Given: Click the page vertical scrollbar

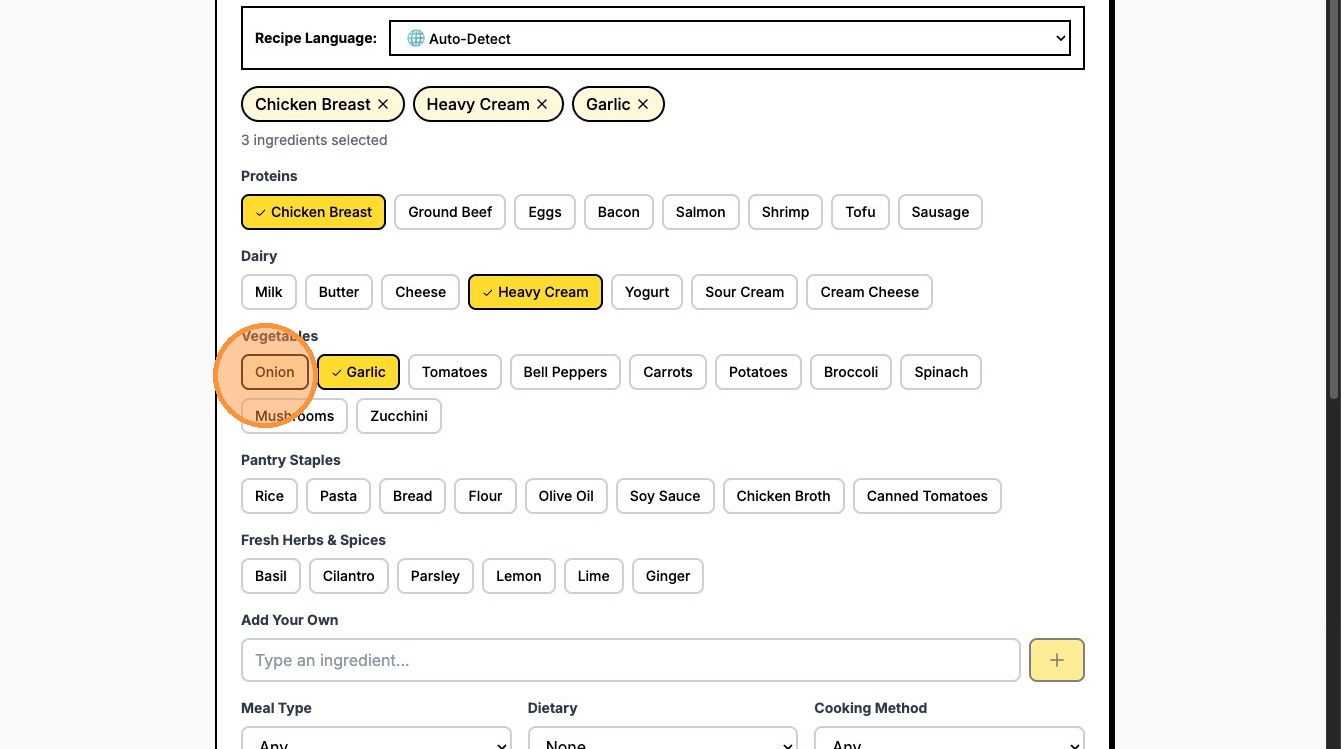Looking at the screenshot, I should [1332, 200].
